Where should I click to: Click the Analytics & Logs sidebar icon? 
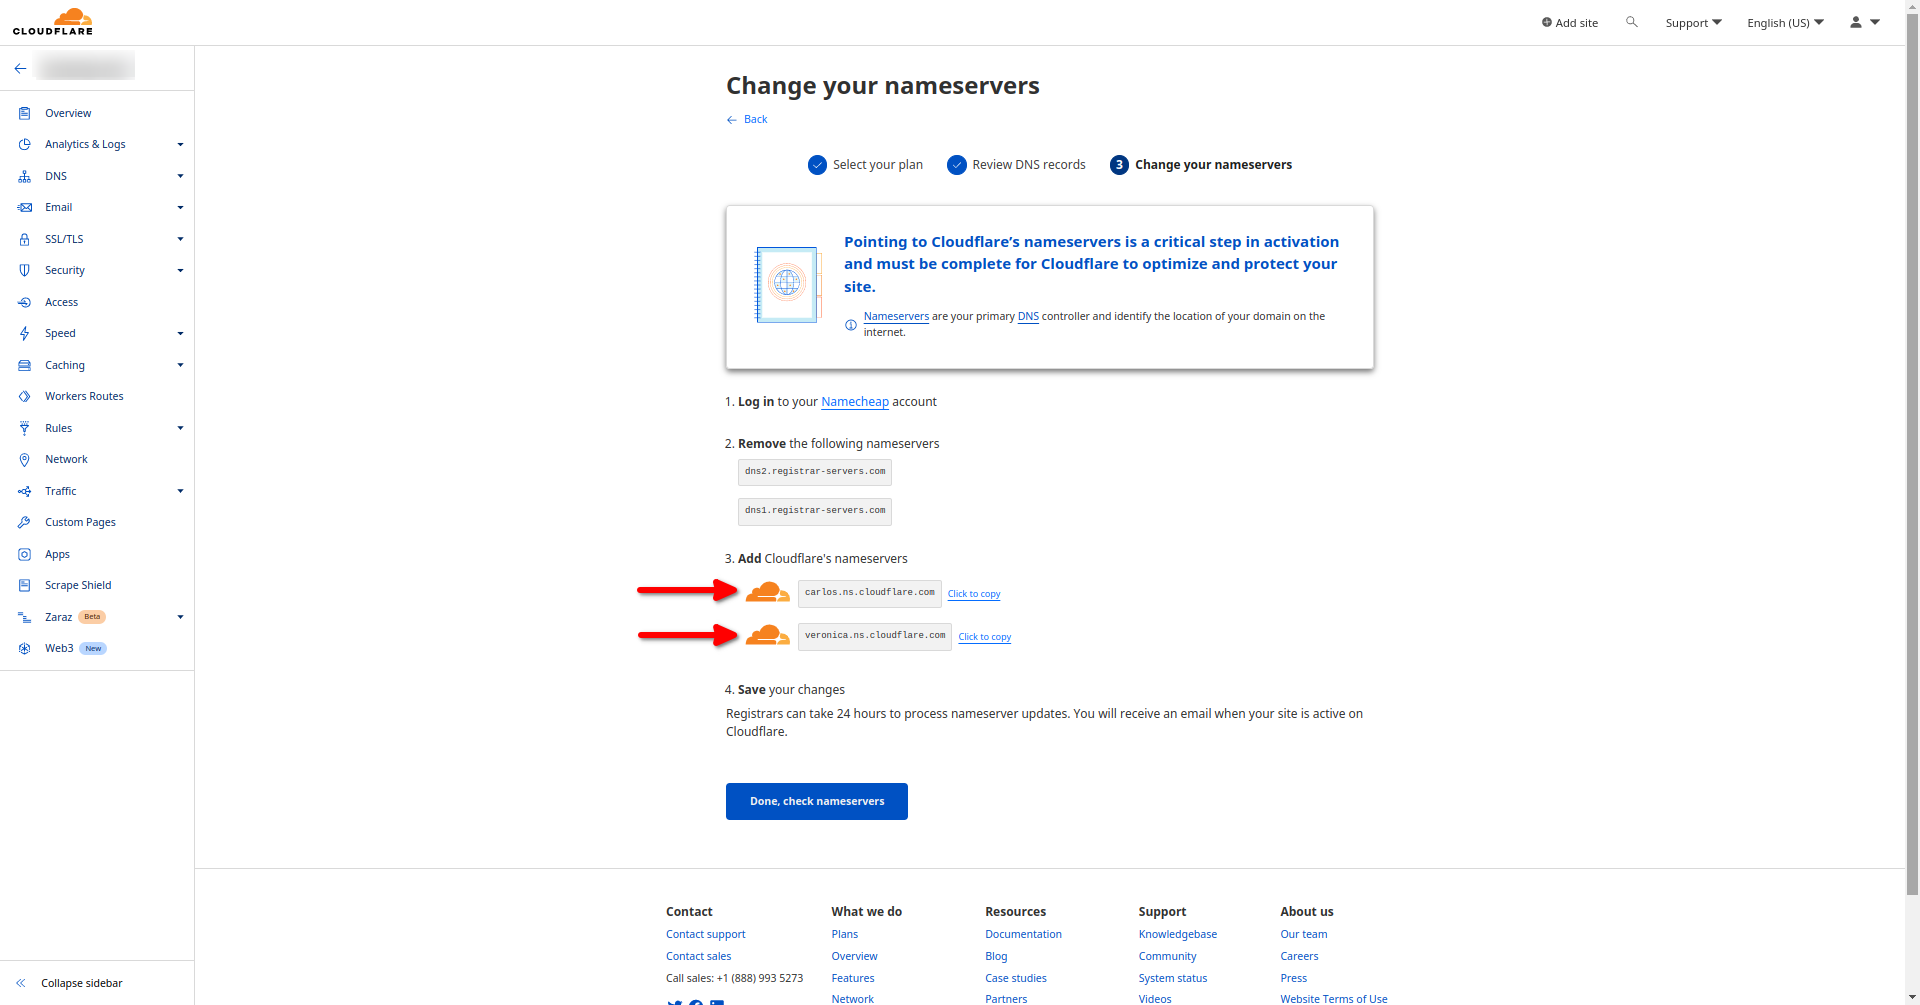pos(24,144)
